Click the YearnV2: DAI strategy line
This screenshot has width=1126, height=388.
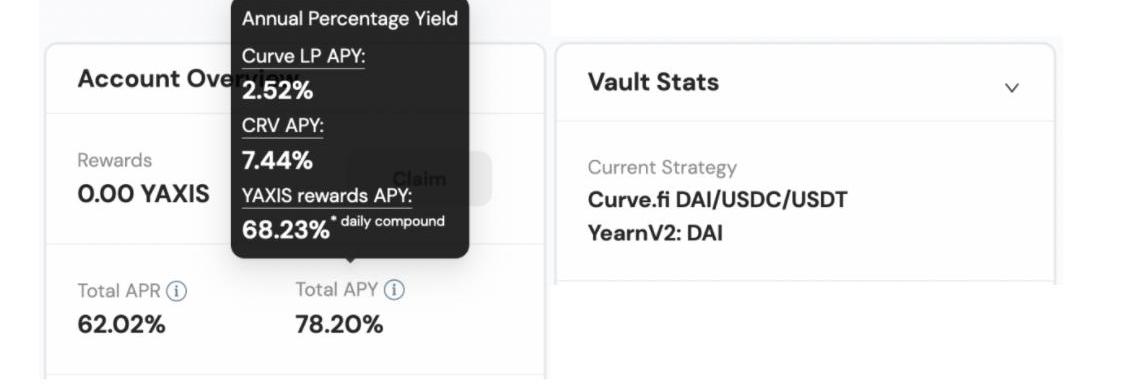pos(655,234)
